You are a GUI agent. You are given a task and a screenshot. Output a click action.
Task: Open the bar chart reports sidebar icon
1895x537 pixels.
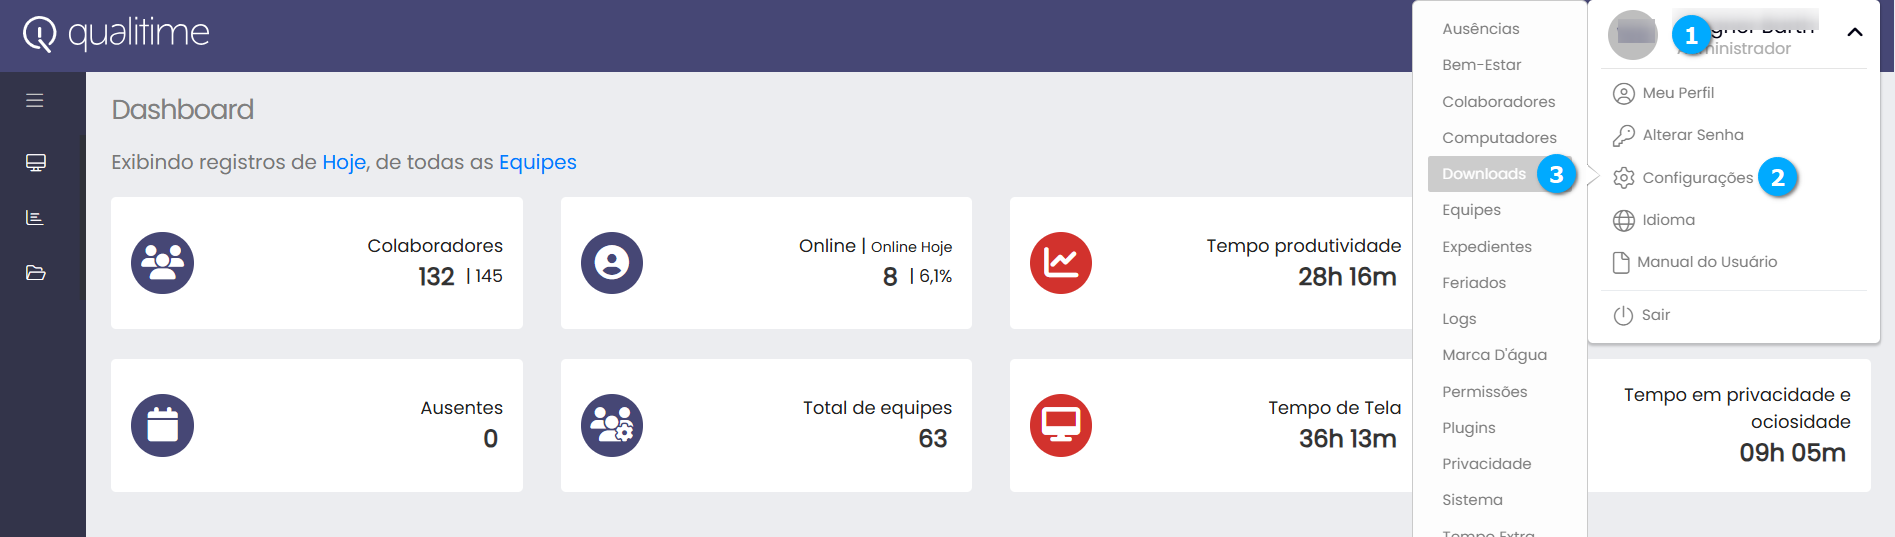(x=35, y=218)
